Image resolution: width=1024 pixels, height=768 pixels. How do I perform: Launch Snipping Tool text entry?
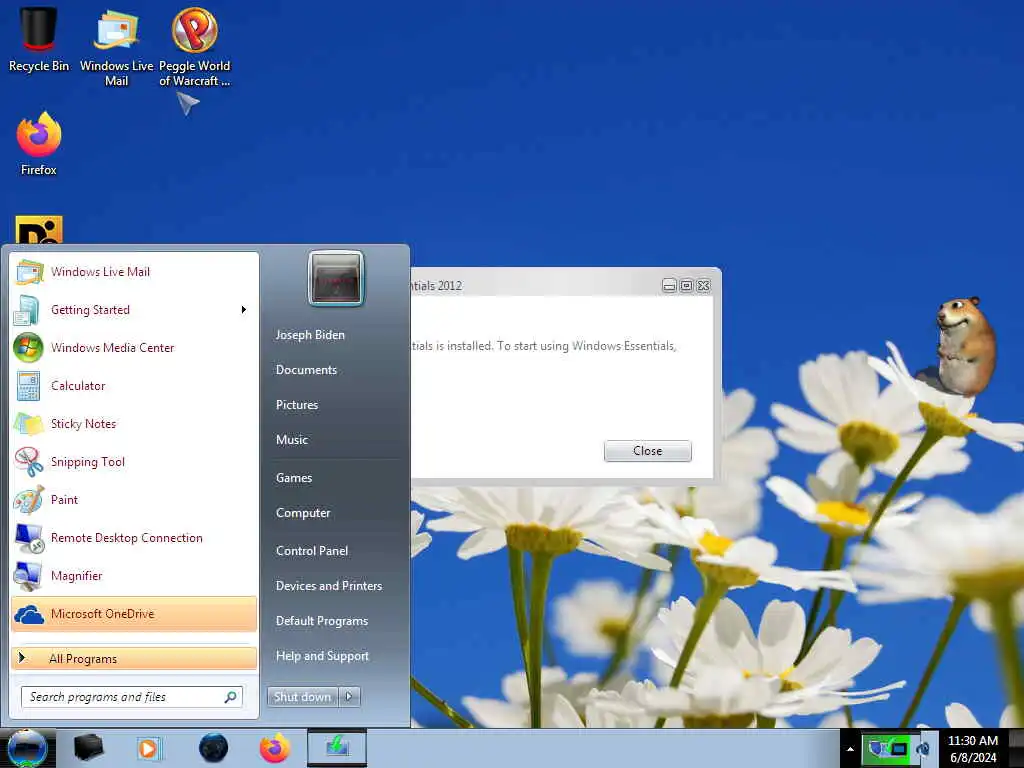click(x=88, y=462)
